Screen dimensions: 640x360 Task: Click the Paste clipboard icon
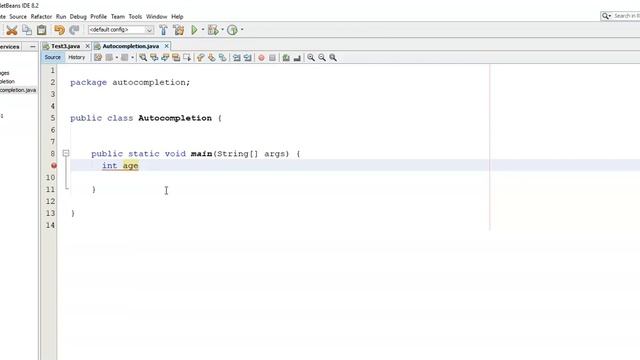[x=42, y=30]
